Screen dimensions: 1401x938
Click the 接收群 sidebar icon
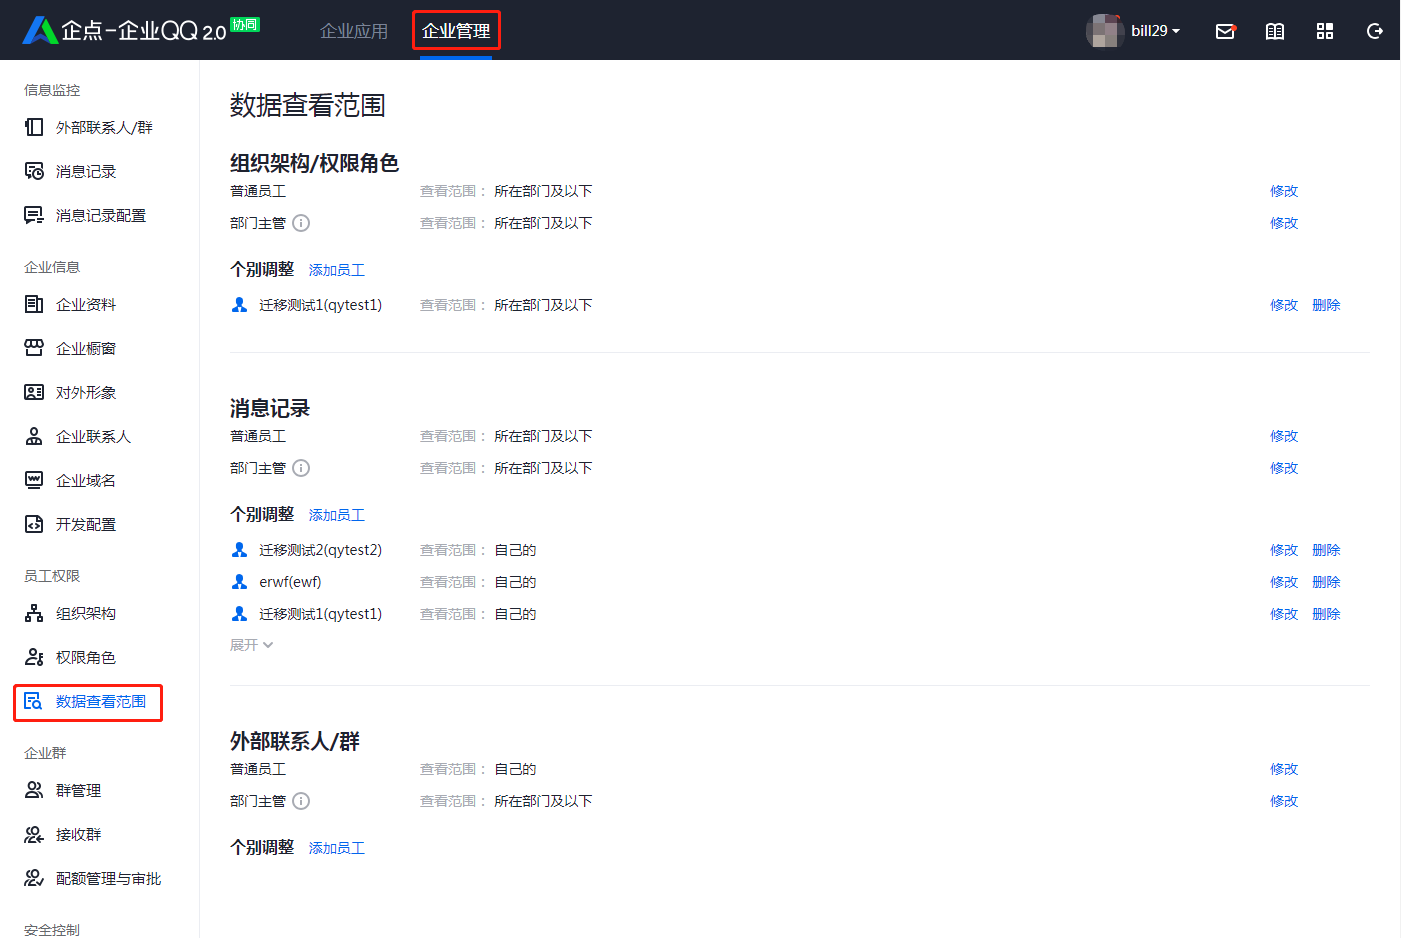pyautogui.click(x=34, y=834)
